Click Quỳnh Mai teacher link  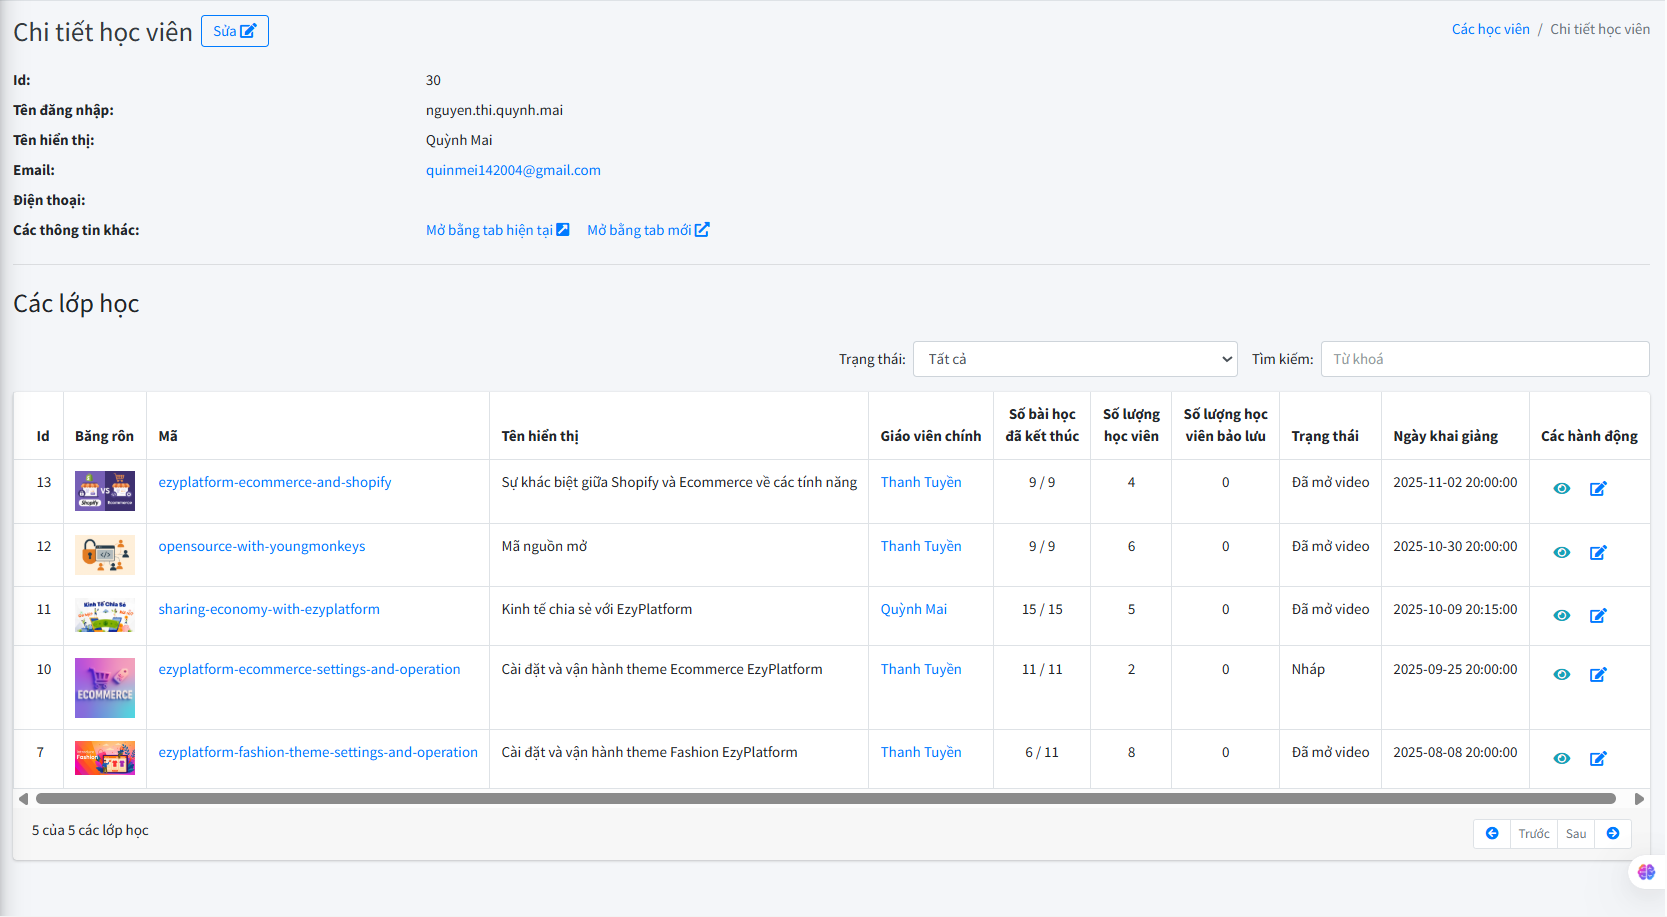[913, 609]
